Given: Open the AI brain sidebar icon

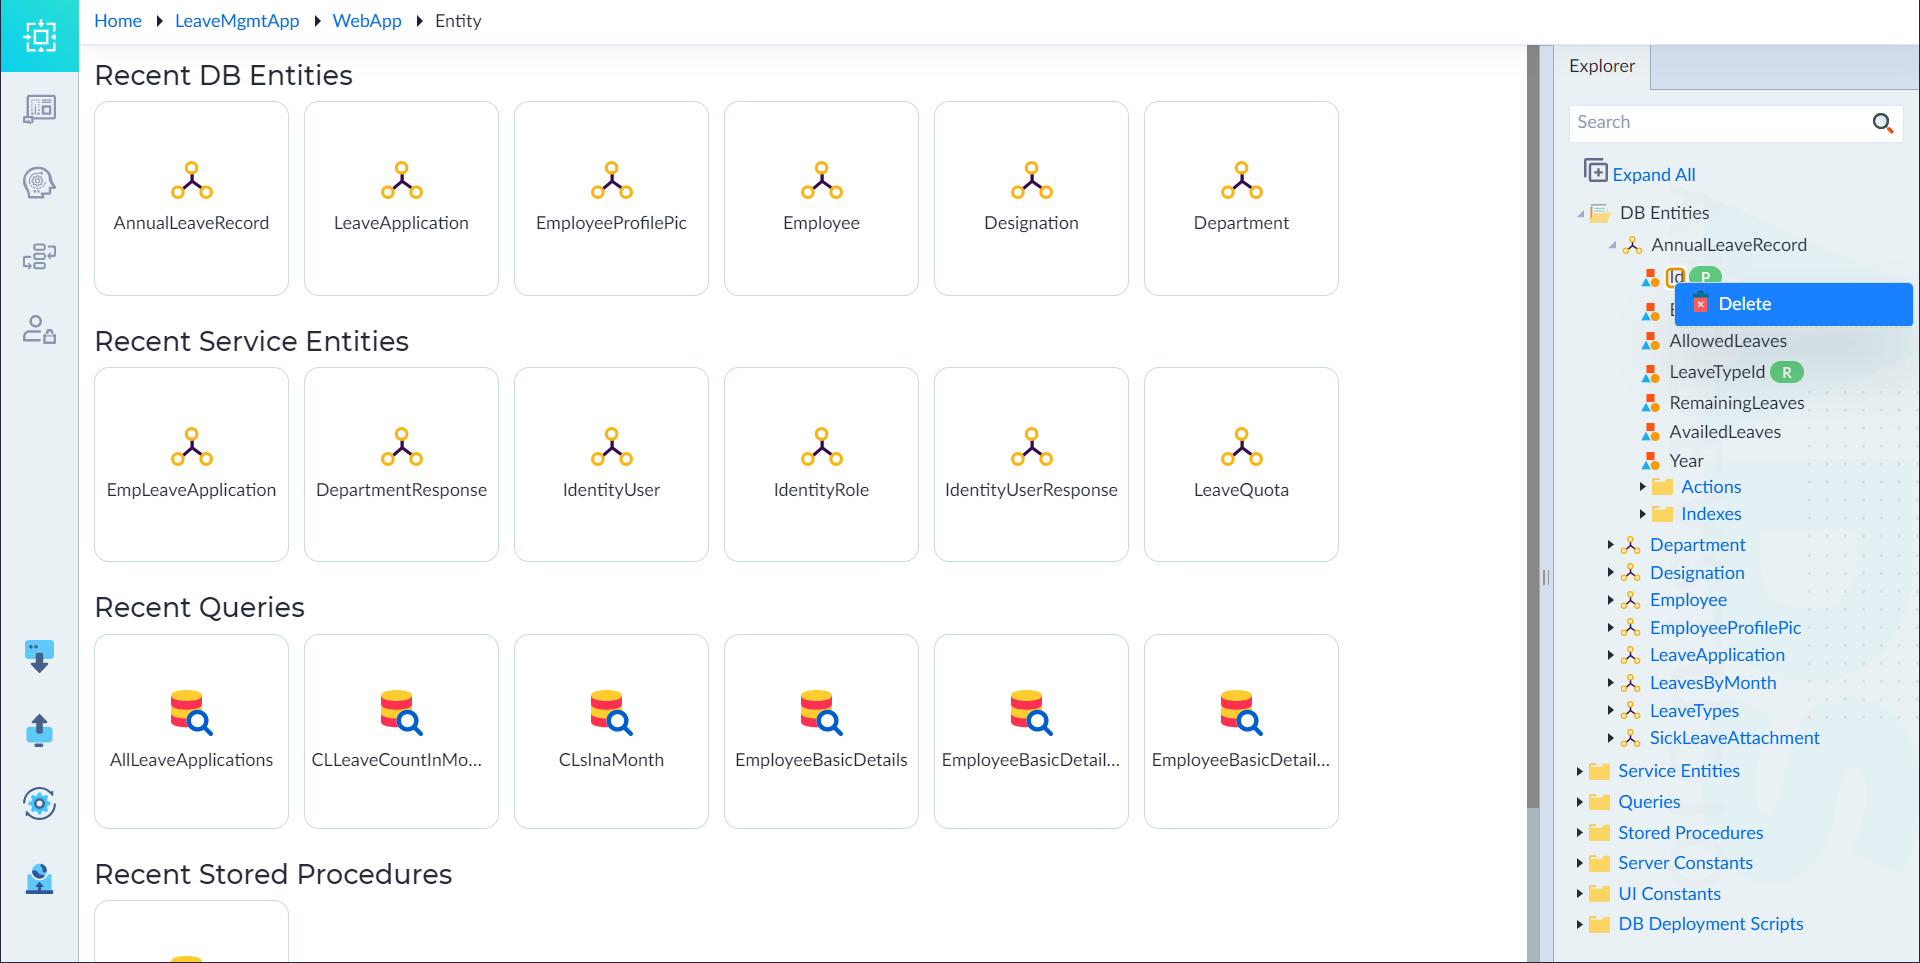Looking at the screenshot, I should 39,183.
